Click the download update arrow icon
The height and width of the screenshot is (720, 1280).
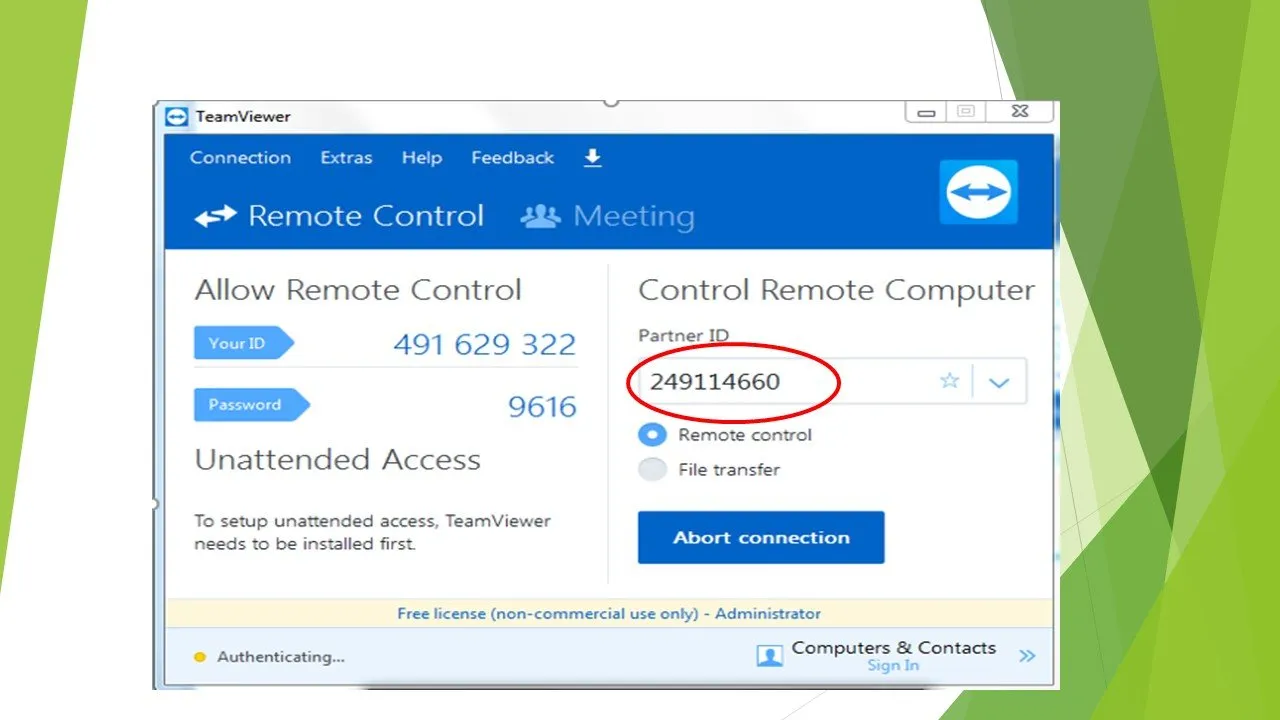593,158
